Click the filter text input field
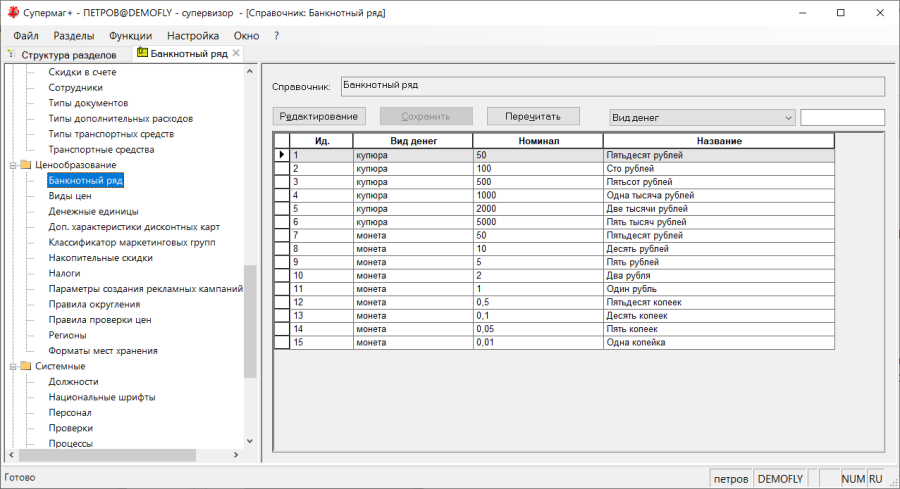The height and width of the screenshot is (489, 900). [x=842, y=118]
